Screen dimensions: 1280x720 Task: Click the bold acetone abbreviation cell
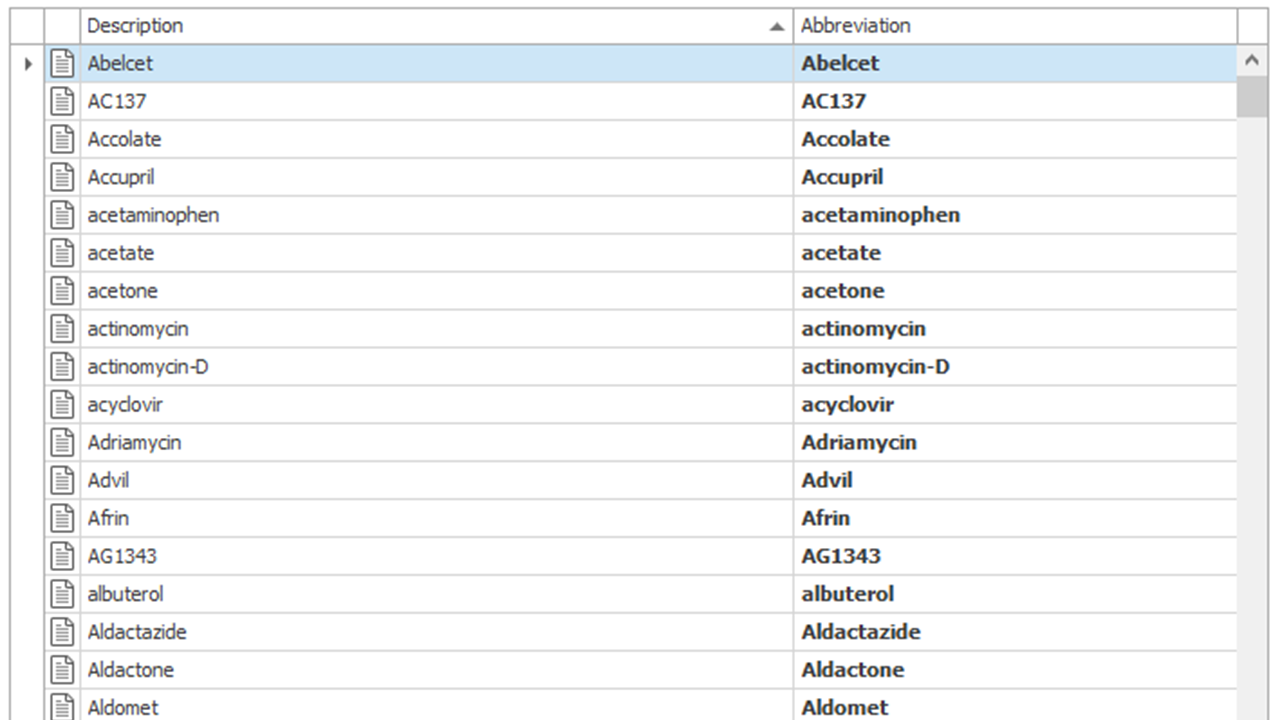[x=1015, y=291]
